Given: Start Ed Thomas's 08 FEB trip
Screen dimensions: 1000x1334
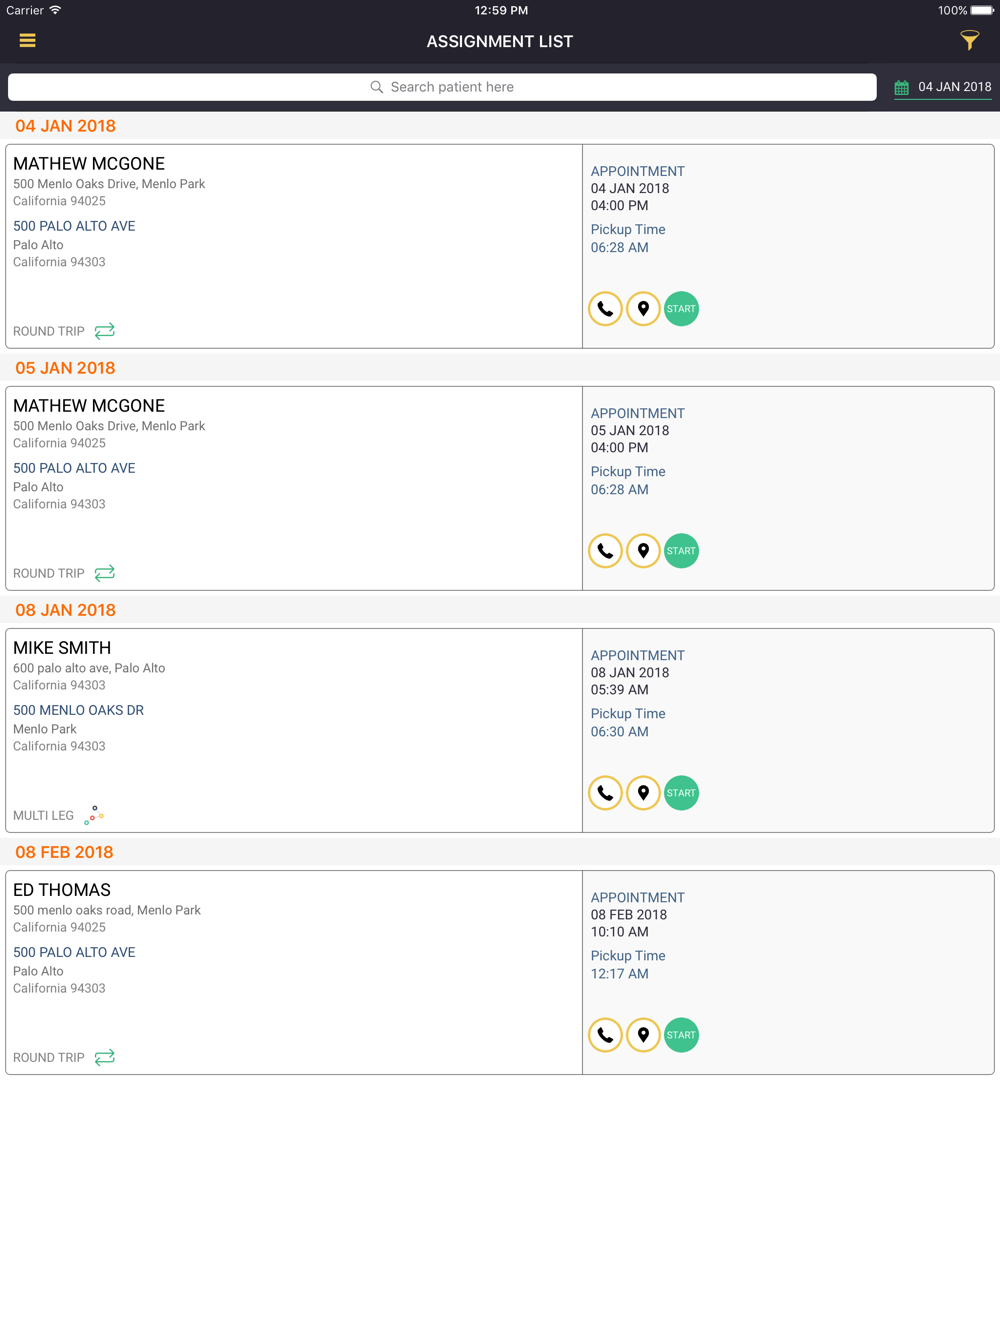Looking at the screenshot, I should (x=681, y=1035).
